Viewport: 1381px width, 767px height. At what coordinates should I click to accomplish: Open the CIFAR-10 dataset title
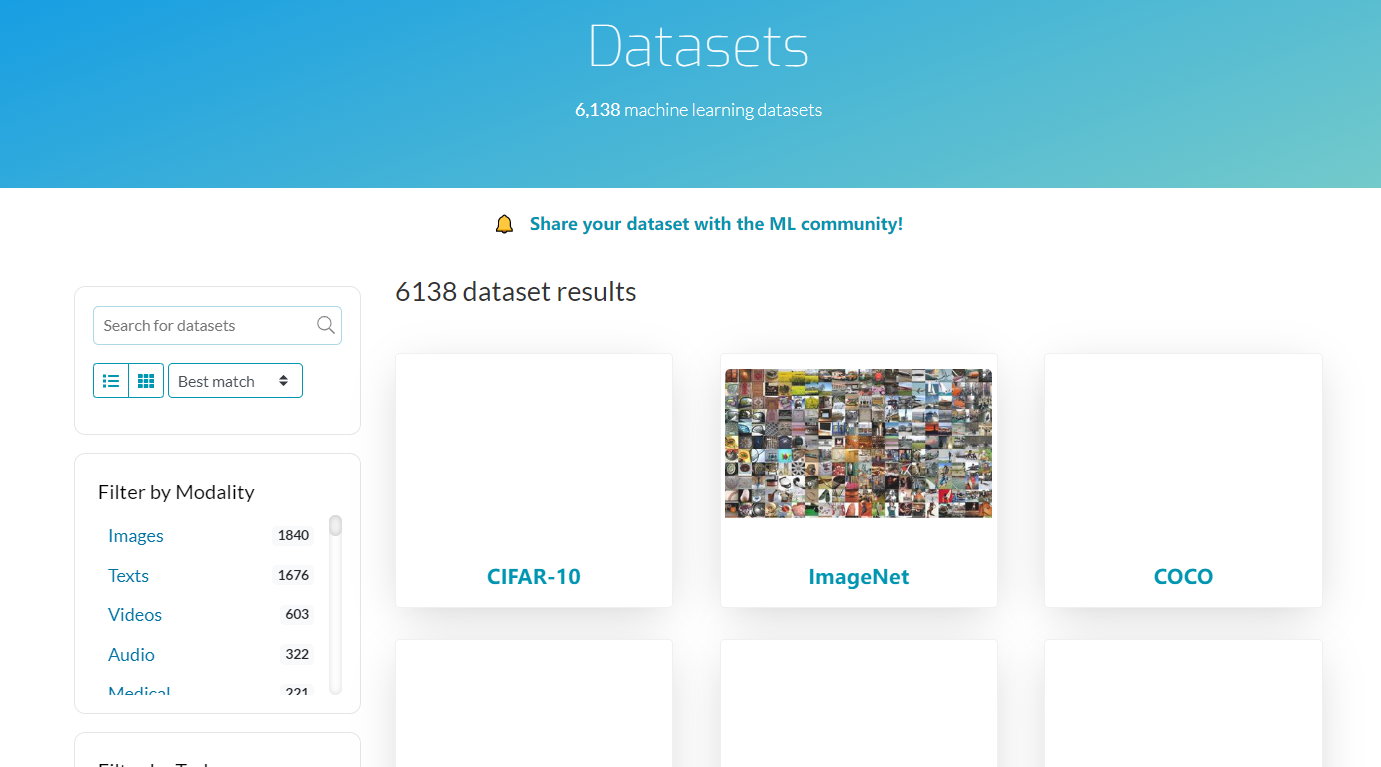click(x=534, y=577)
